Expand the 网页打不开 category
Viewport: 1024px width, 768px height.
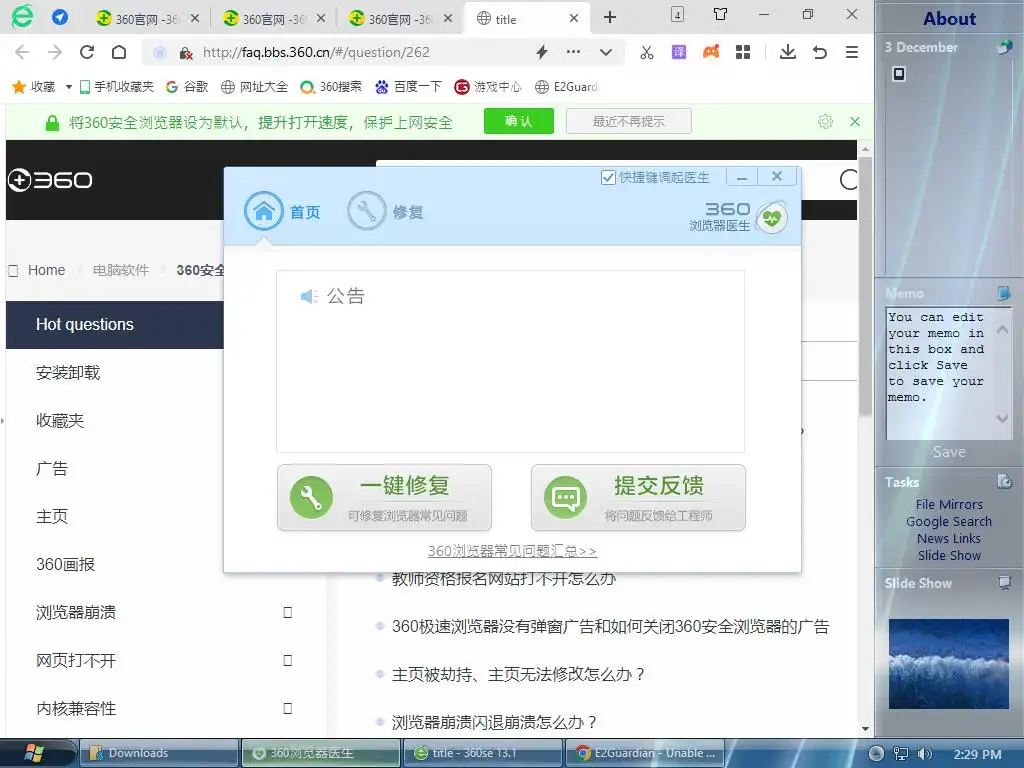tap(287, 660)
